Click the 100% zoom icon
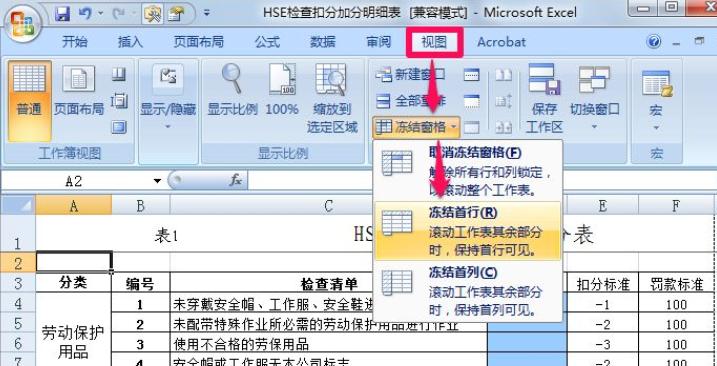Viewport: 717px width, 366px height. point(282,79)
